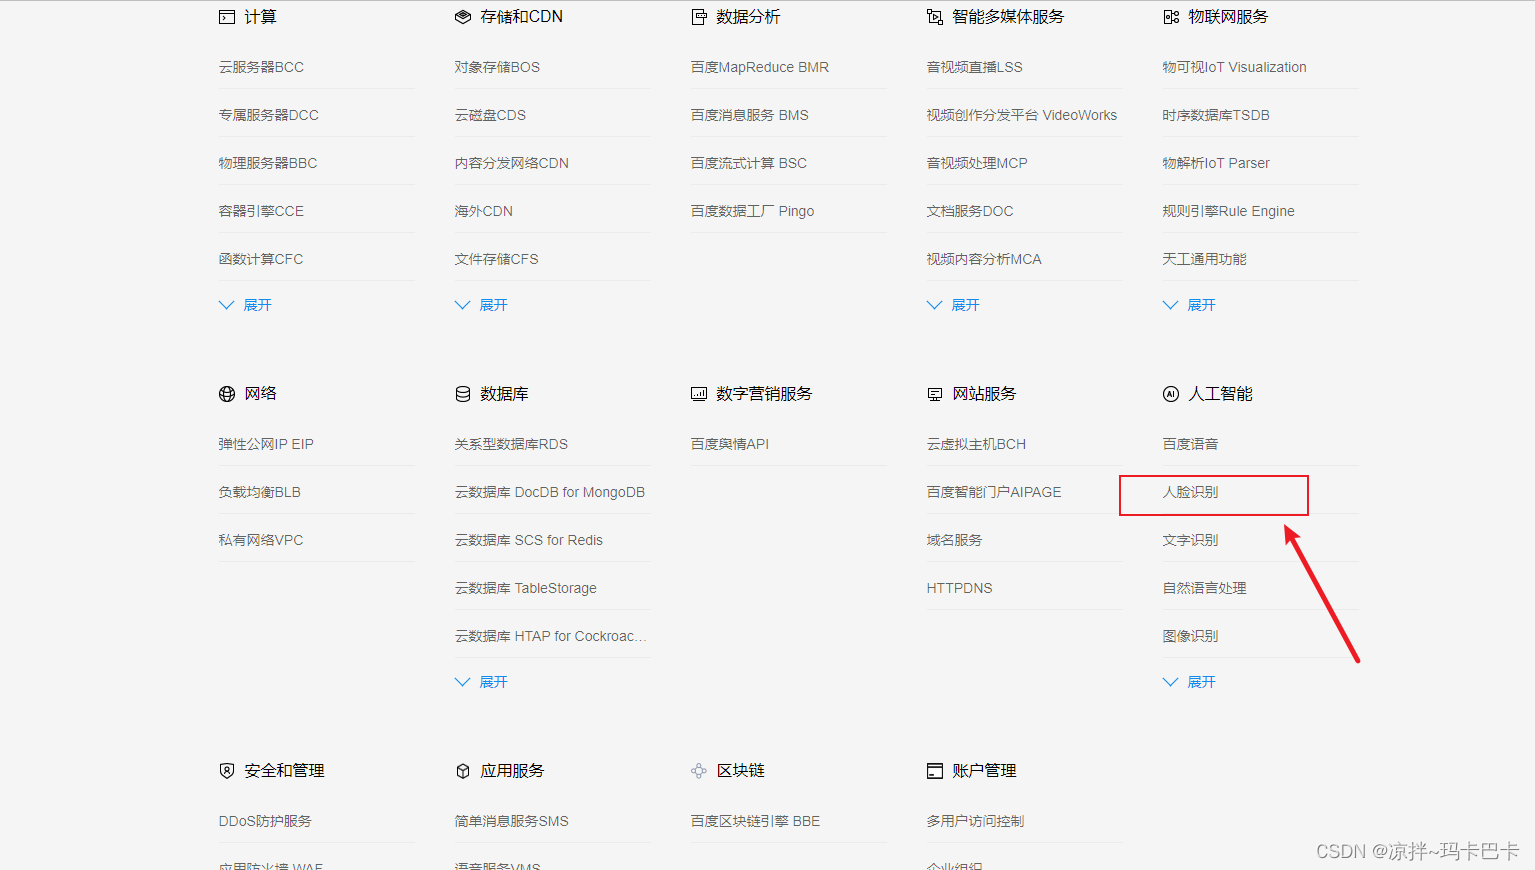Click the 账户管理 icon

935,771
